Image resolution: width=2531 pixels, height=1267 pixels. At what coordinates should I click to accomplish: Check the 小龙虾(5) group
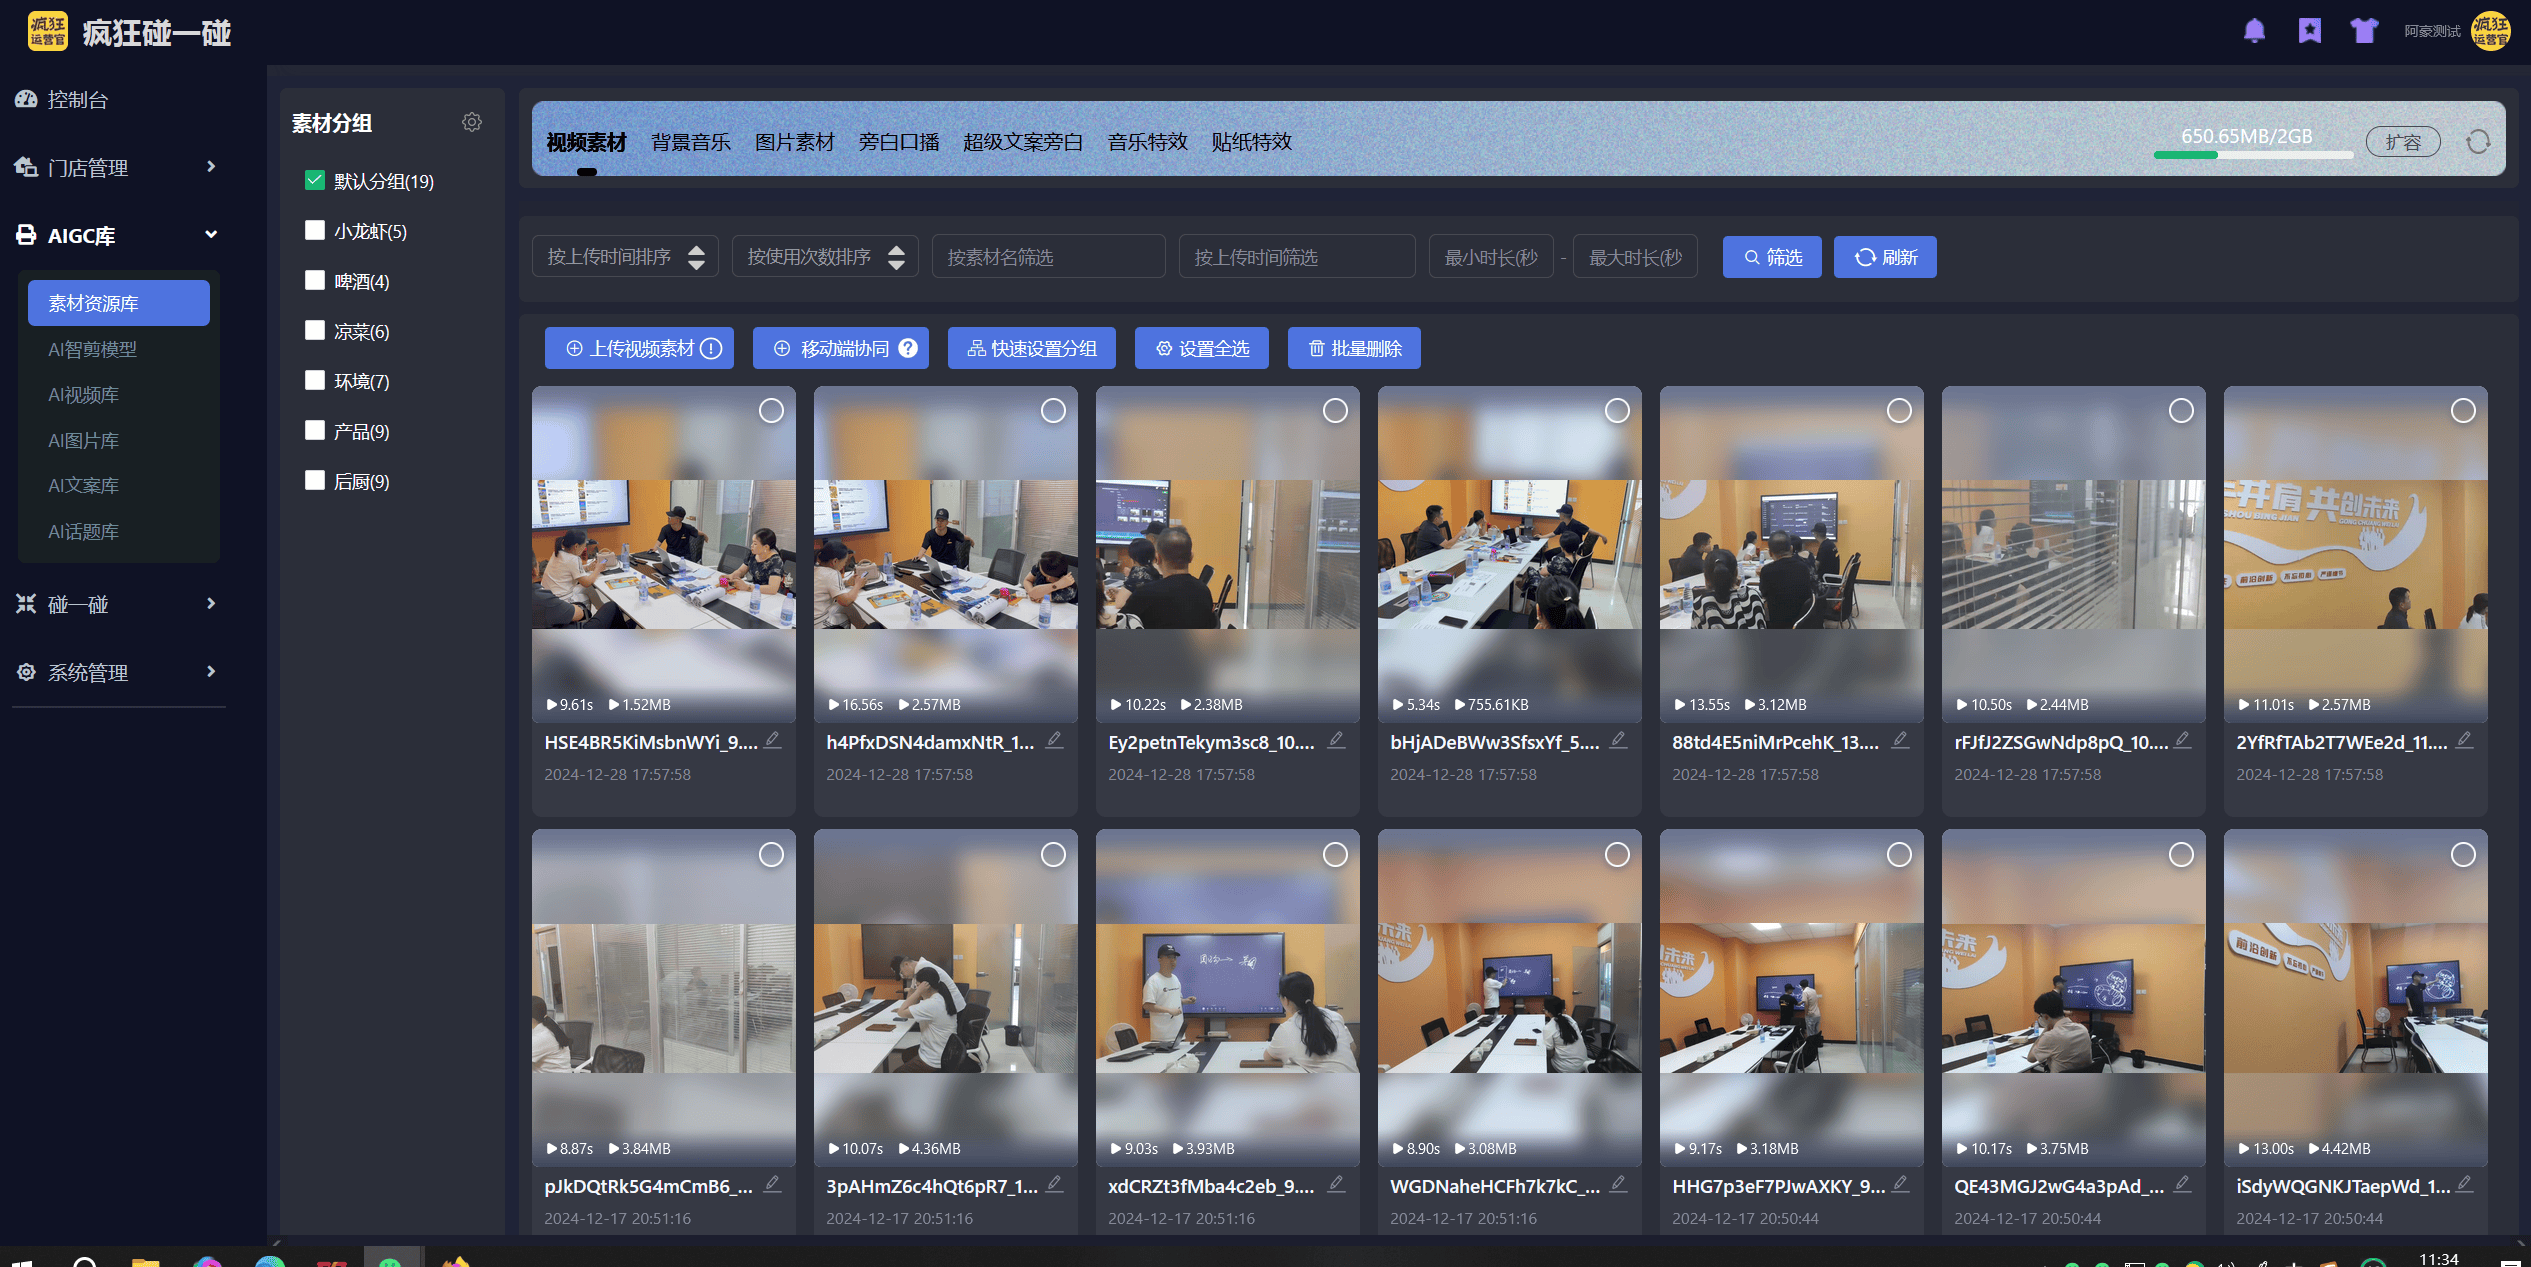[315, 230]
